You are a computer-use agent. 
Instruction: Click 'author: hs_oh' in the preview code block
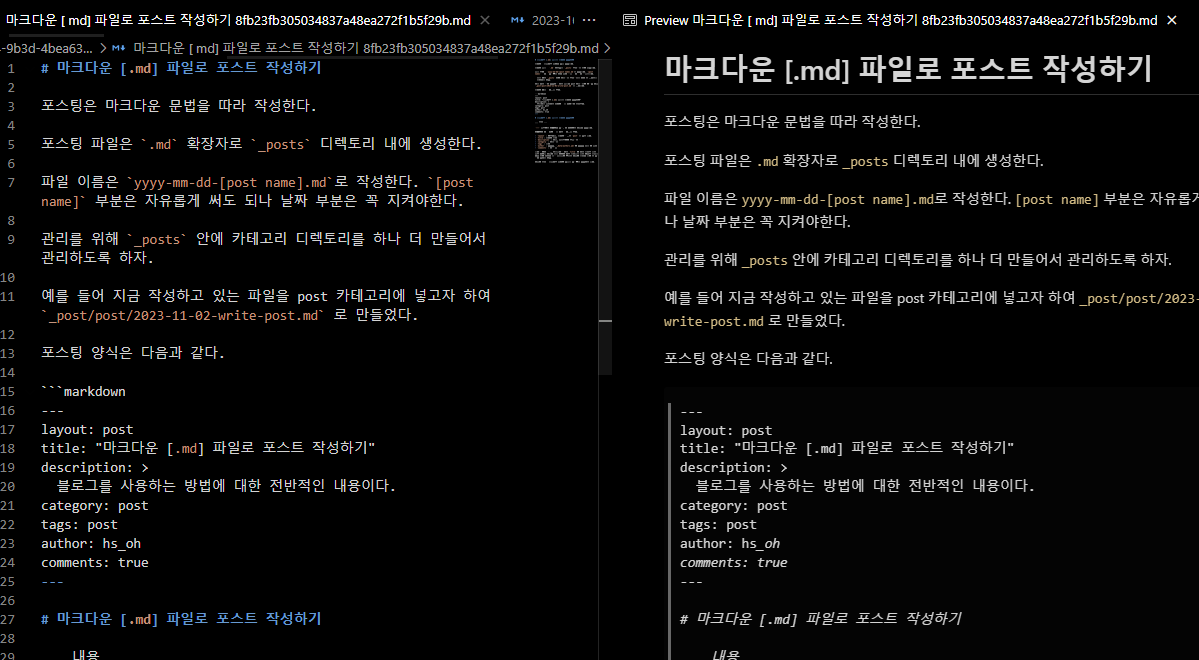tap(730, 544)
